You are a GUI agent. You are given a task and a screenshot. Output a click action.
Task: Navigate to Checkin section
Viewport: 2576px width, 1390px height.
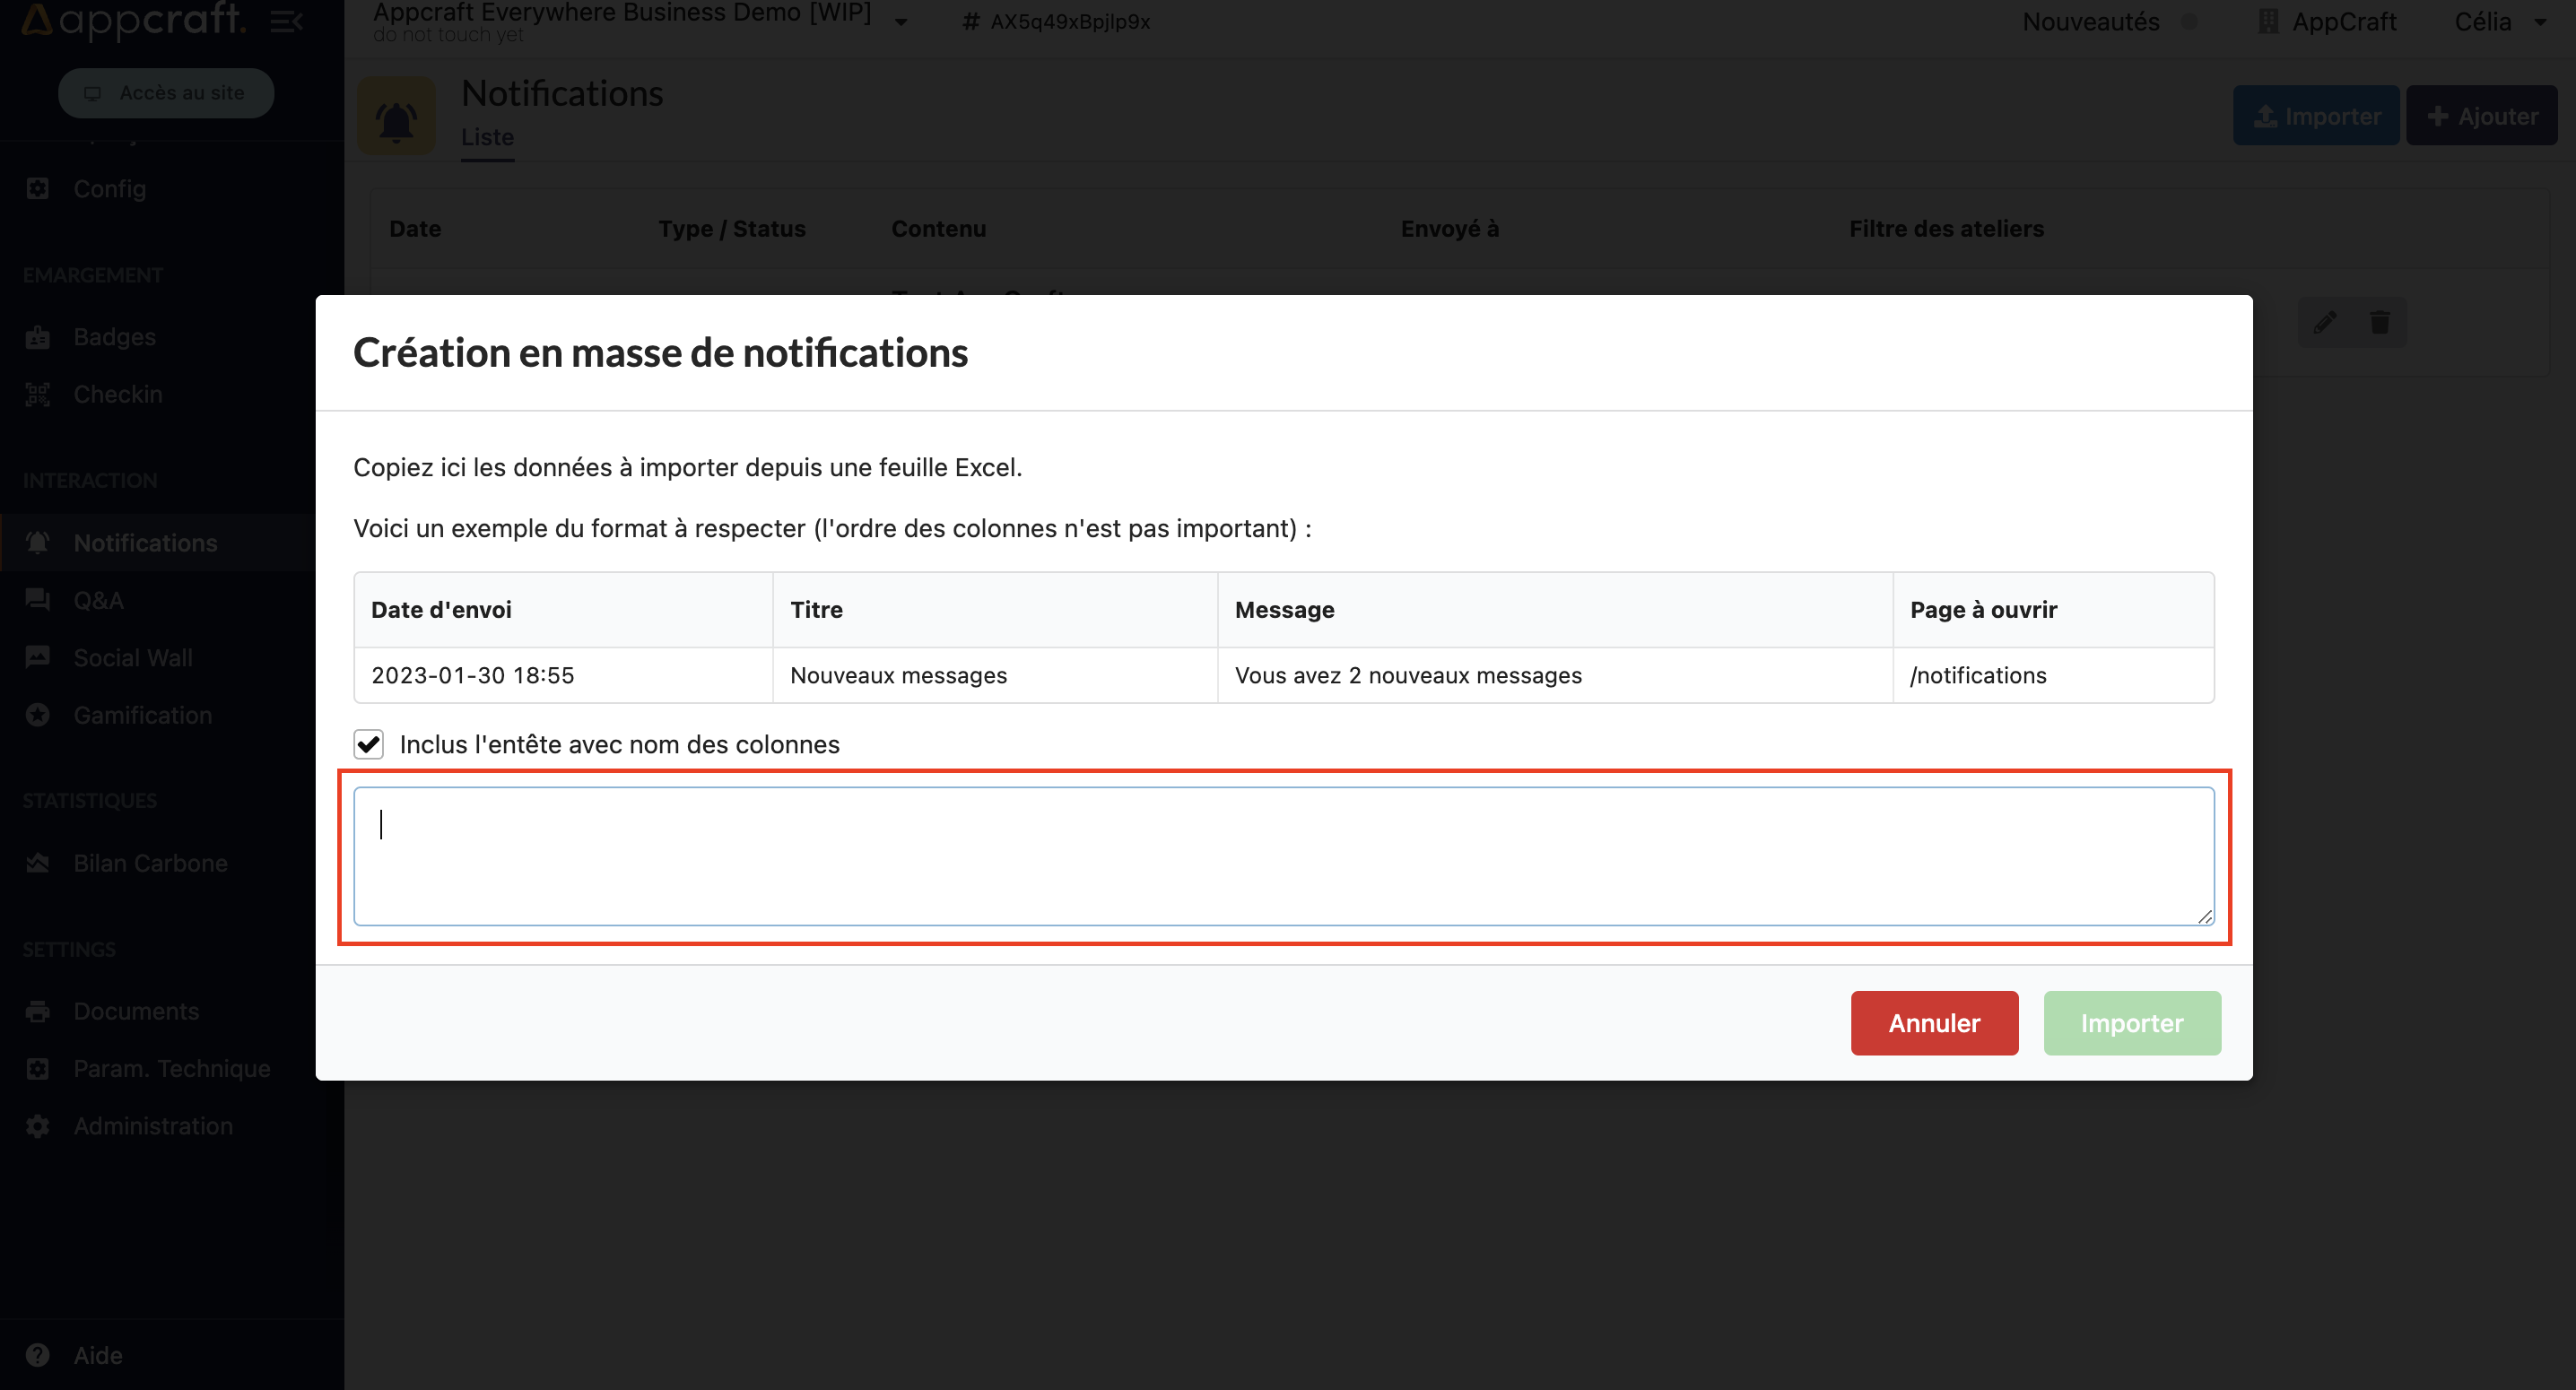[118, 392]
